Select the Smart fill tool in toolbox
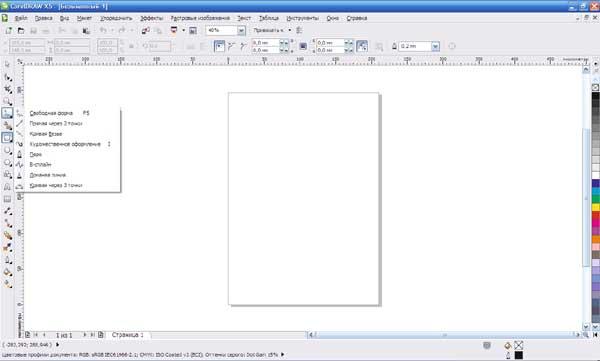The width and height of the screenshot is (600, 361). [7, 125]
